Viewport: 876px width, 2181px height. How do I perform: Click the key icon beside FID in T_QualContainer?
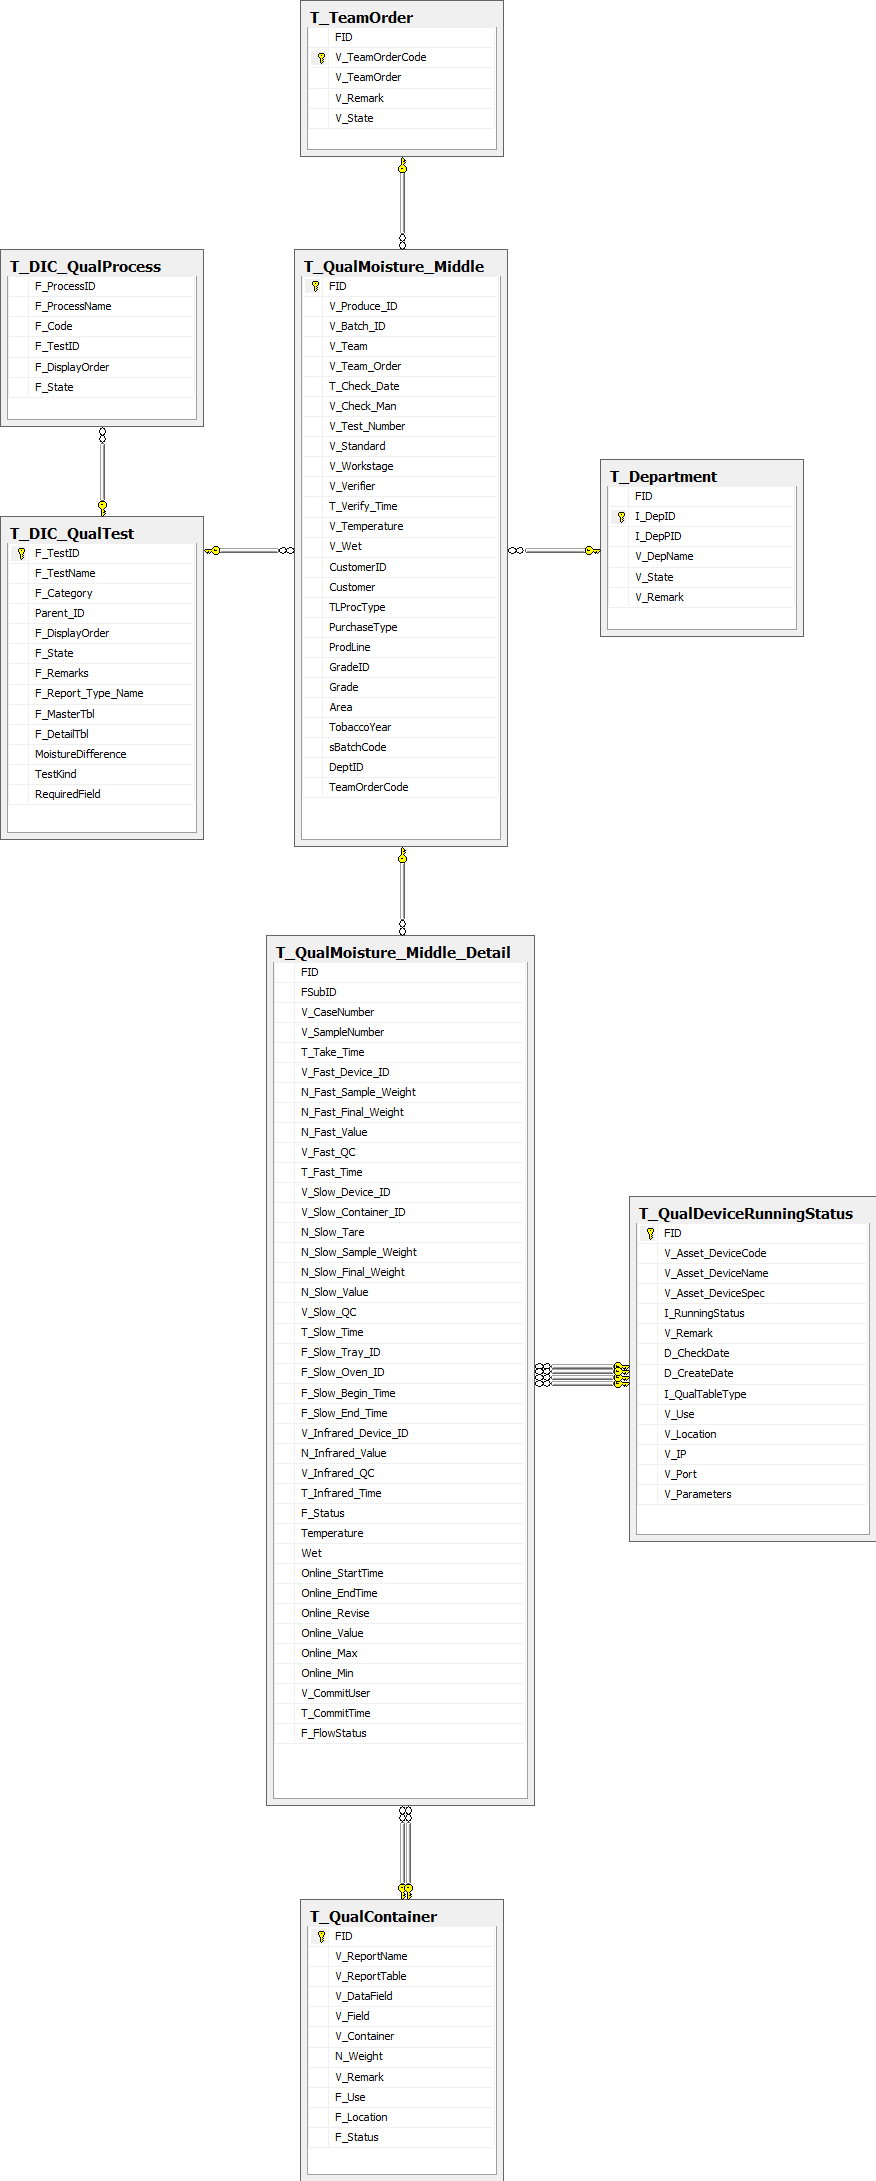(x=321, y=1936)
